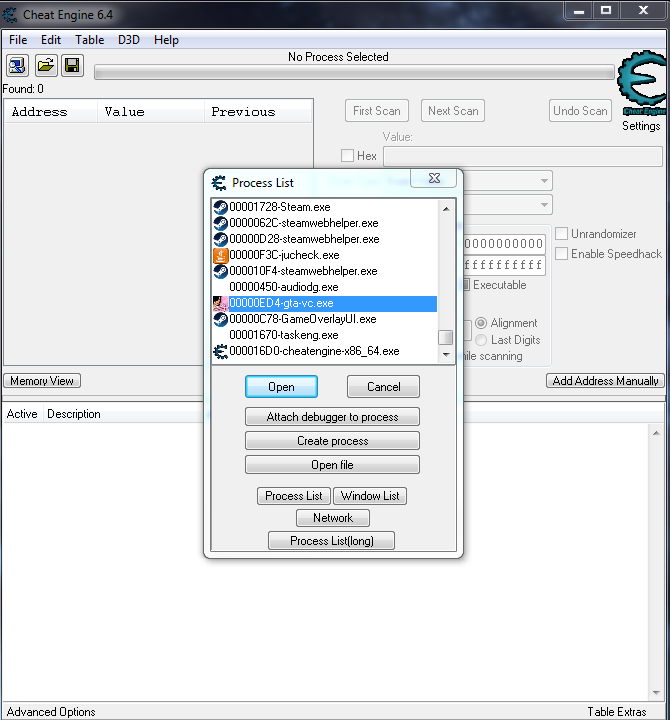Click Java icon beside jucheck.exe
670x720 pixels.
(220, 255)
